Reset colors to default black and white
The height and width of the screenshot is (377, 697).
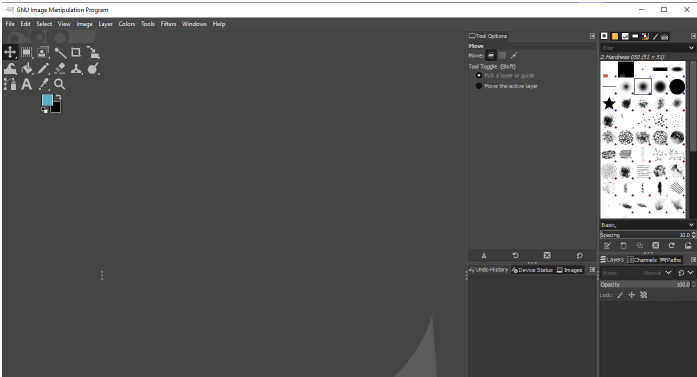pyautogui.click(x=44, y=110)
